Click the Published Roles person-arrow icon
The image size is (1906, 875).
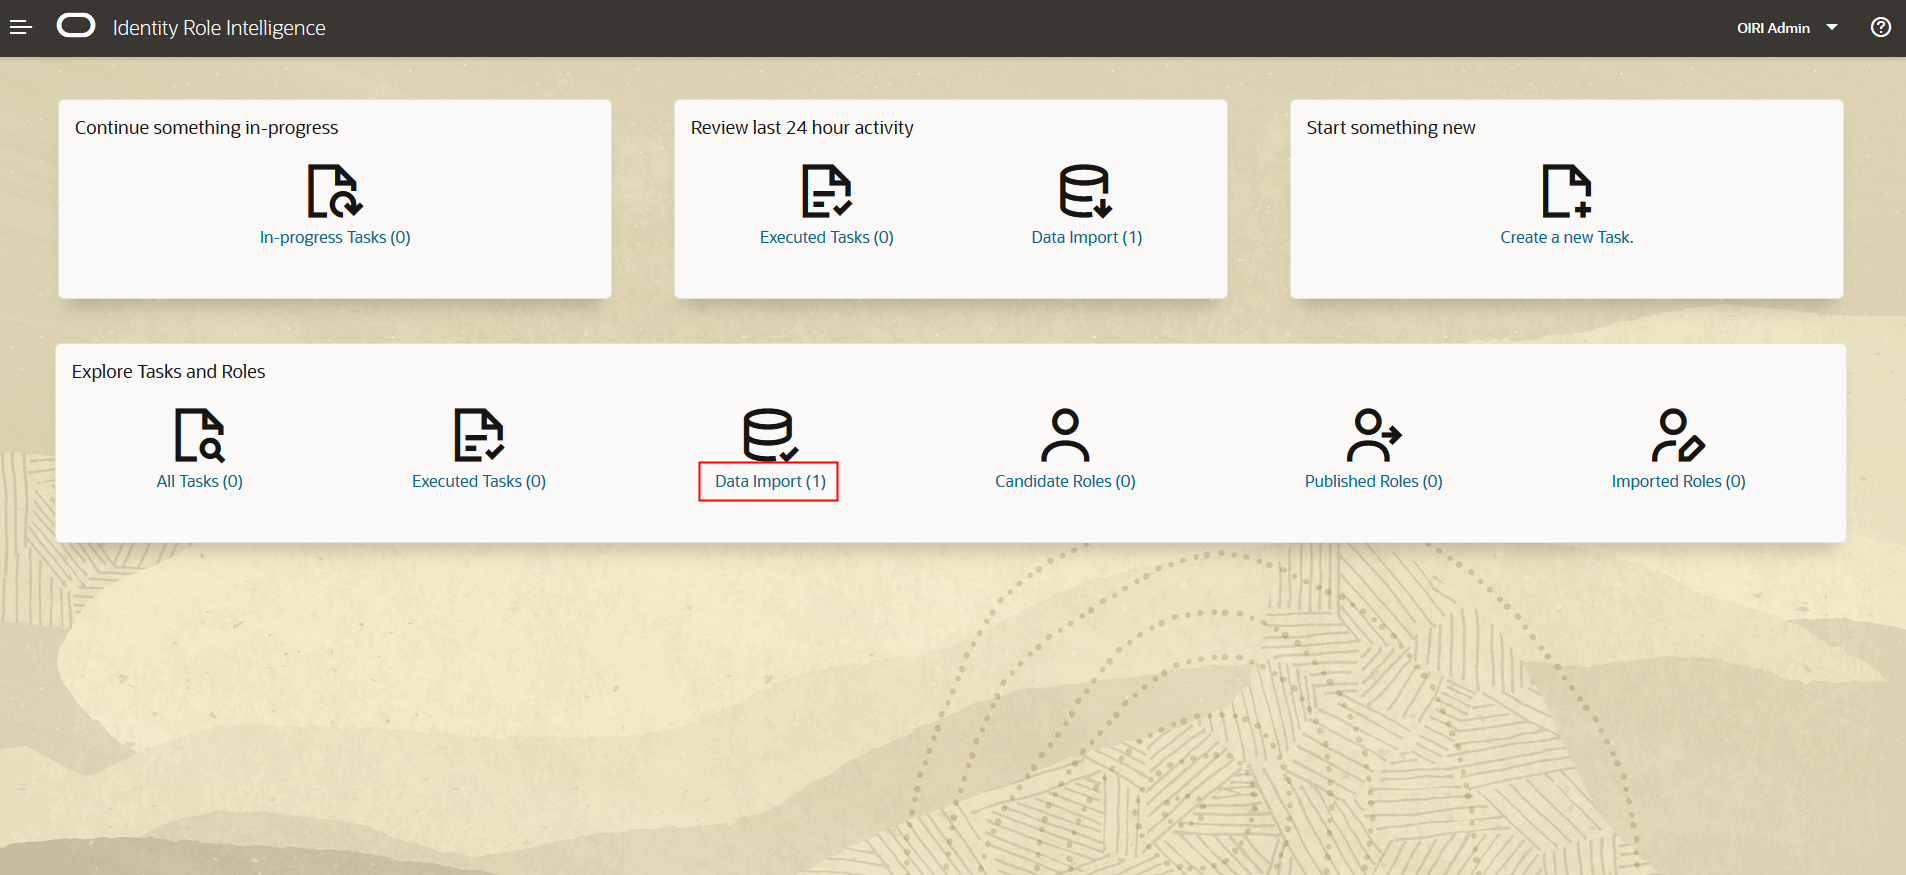(1374, 435)
